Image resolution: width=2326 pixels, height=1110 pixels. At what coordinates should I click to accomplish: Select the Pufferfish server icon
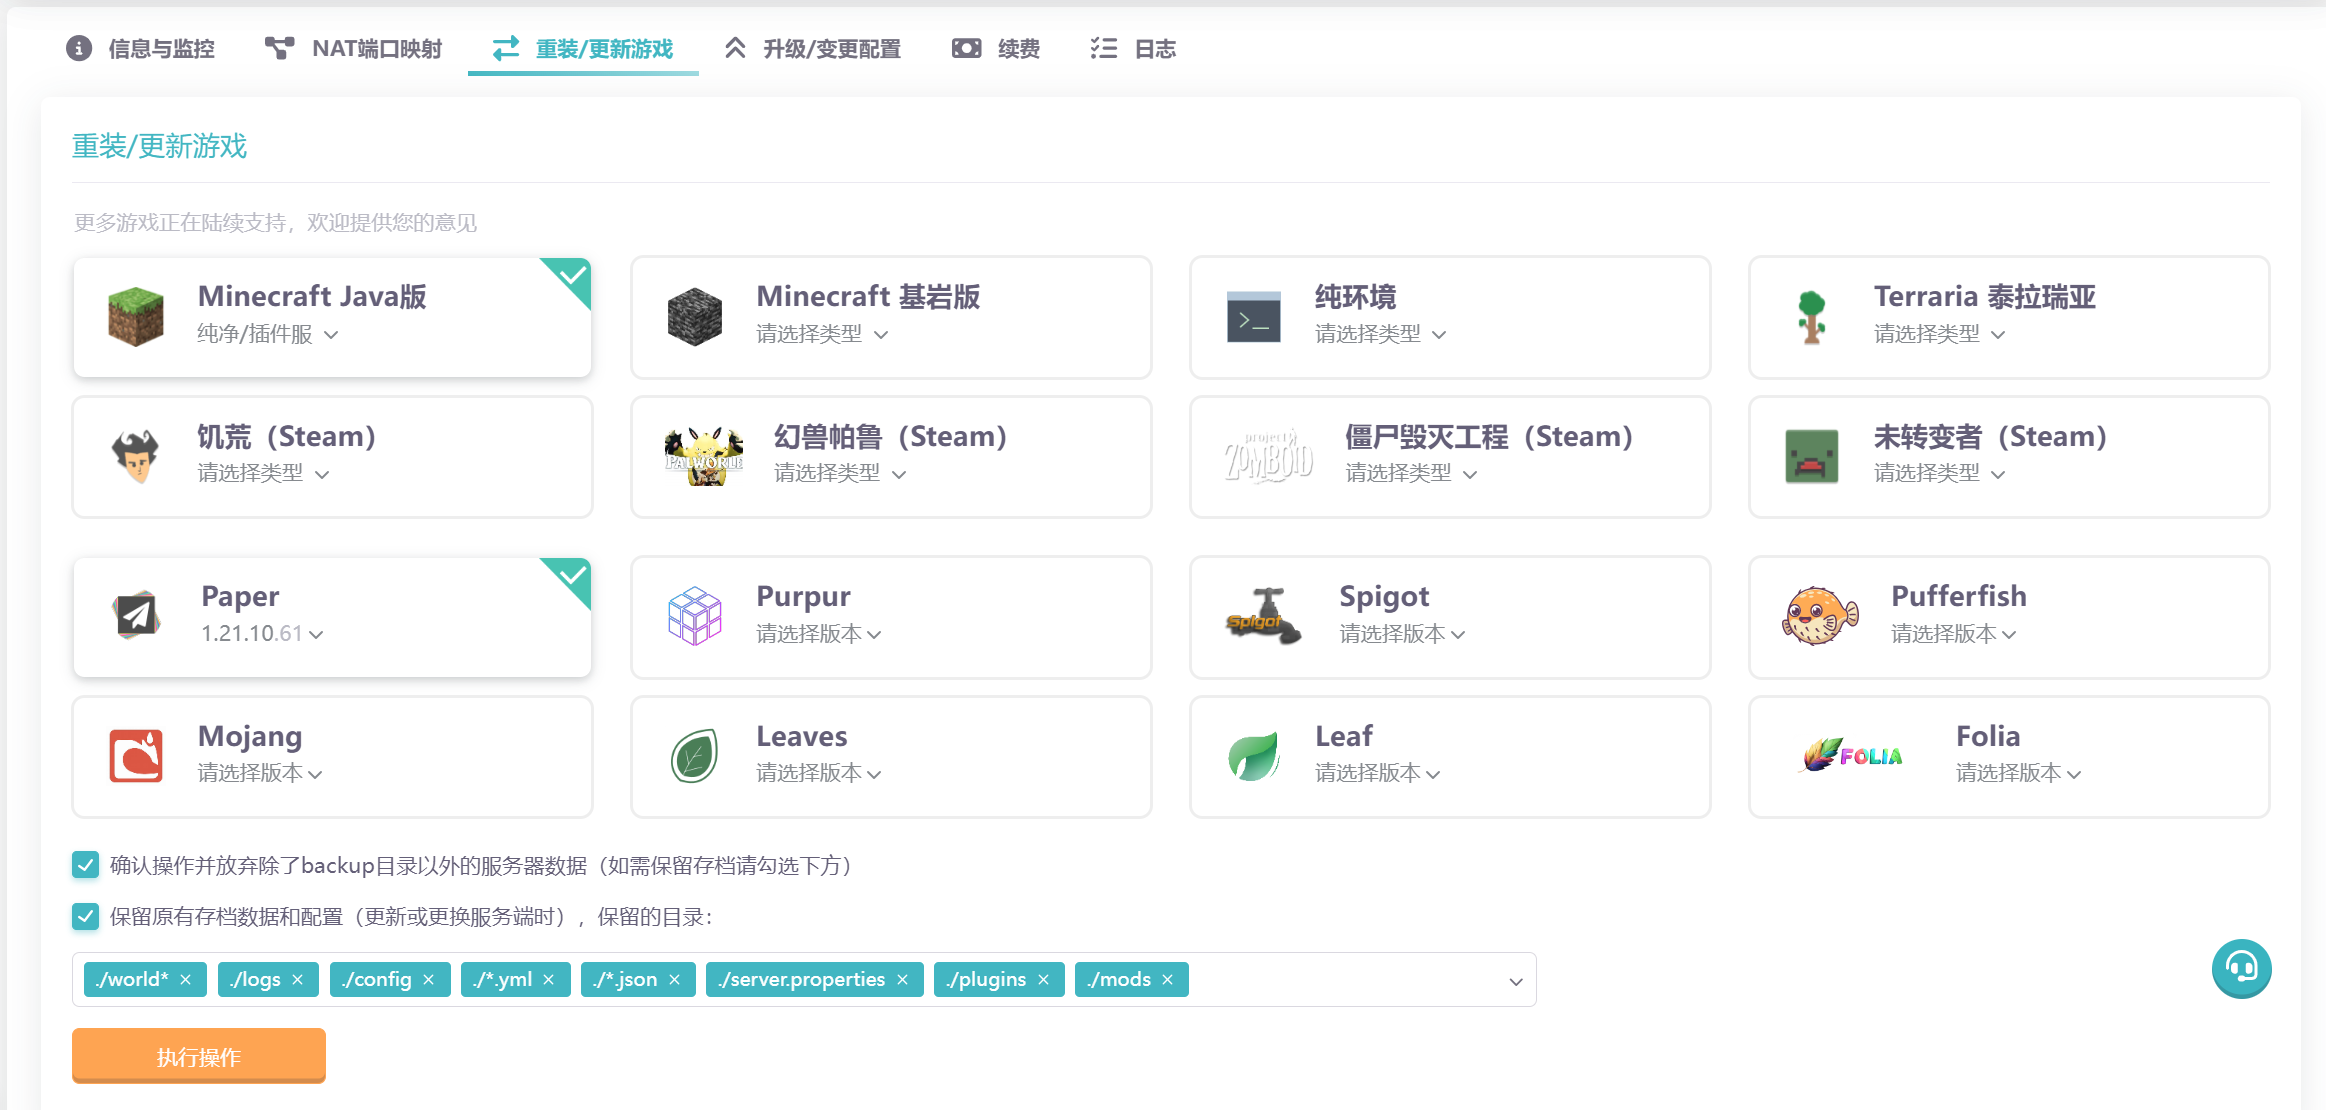pos(1819,616)
